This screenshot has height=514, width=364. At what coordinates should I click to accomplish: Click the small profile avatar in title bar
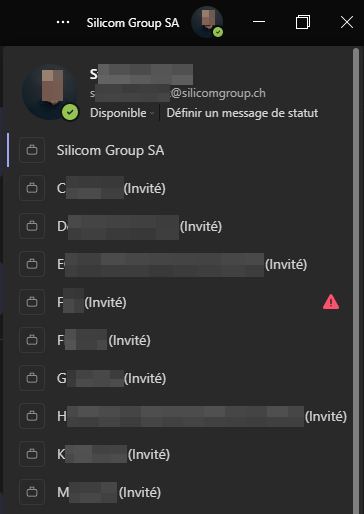click(x=207, y=22)
